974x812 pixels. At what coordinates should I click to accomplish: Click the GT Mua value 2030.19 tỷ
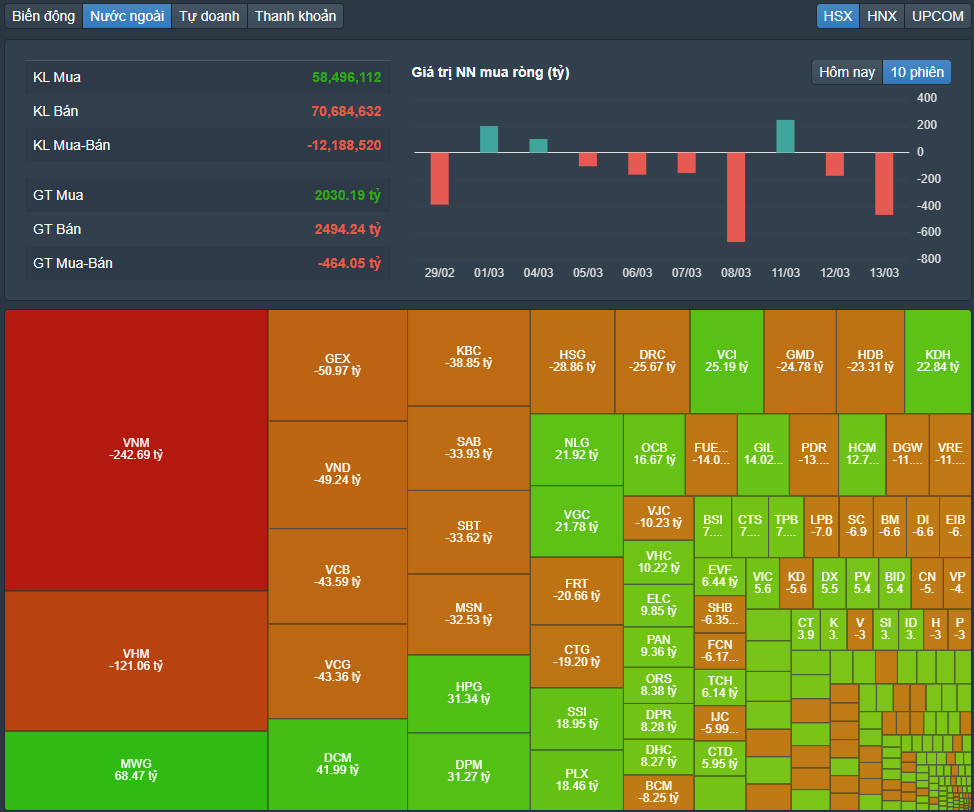(347, 195)
